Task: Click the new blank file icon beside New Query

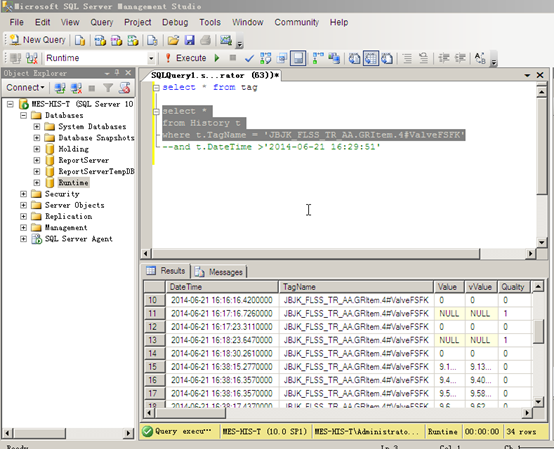Action: pos(80,40)
